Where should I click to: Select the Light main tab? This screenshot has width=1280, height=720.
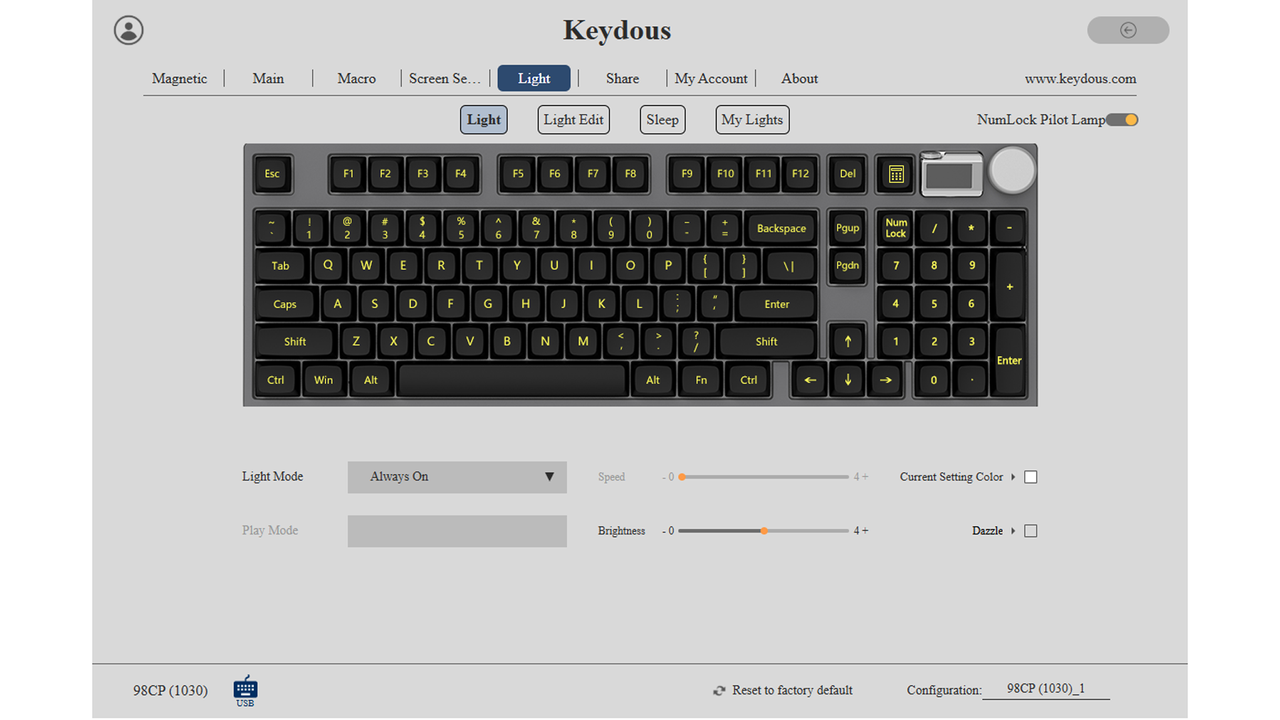click(x=534, y=79)
